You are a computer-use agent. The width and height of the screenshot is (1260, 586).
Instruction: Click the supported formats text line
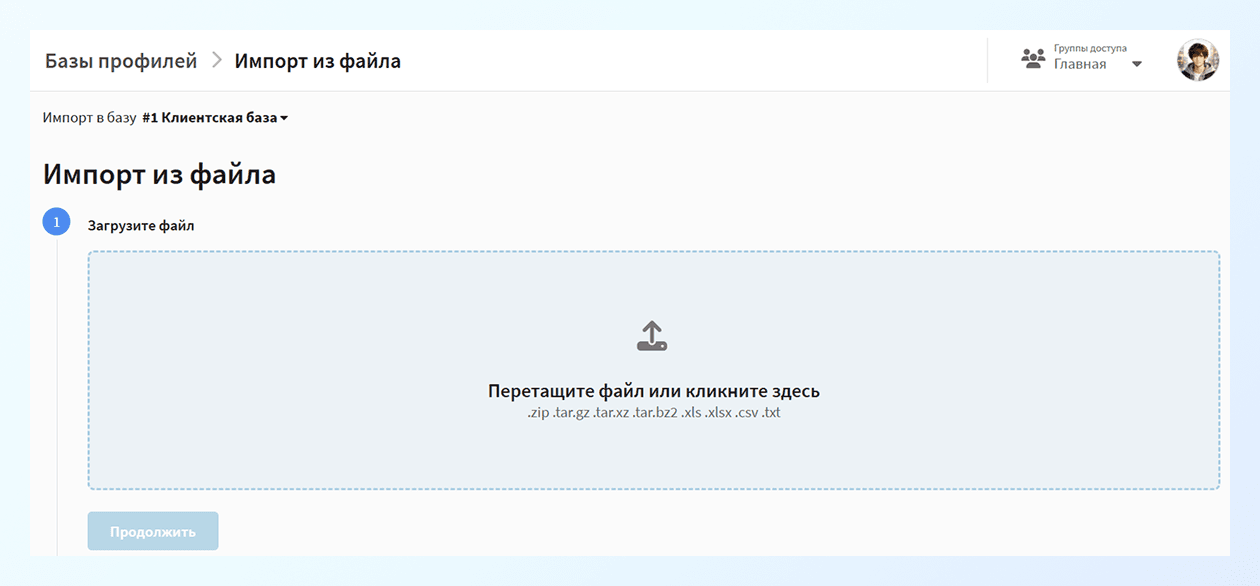pyautogui.click(x=652, y=411)
